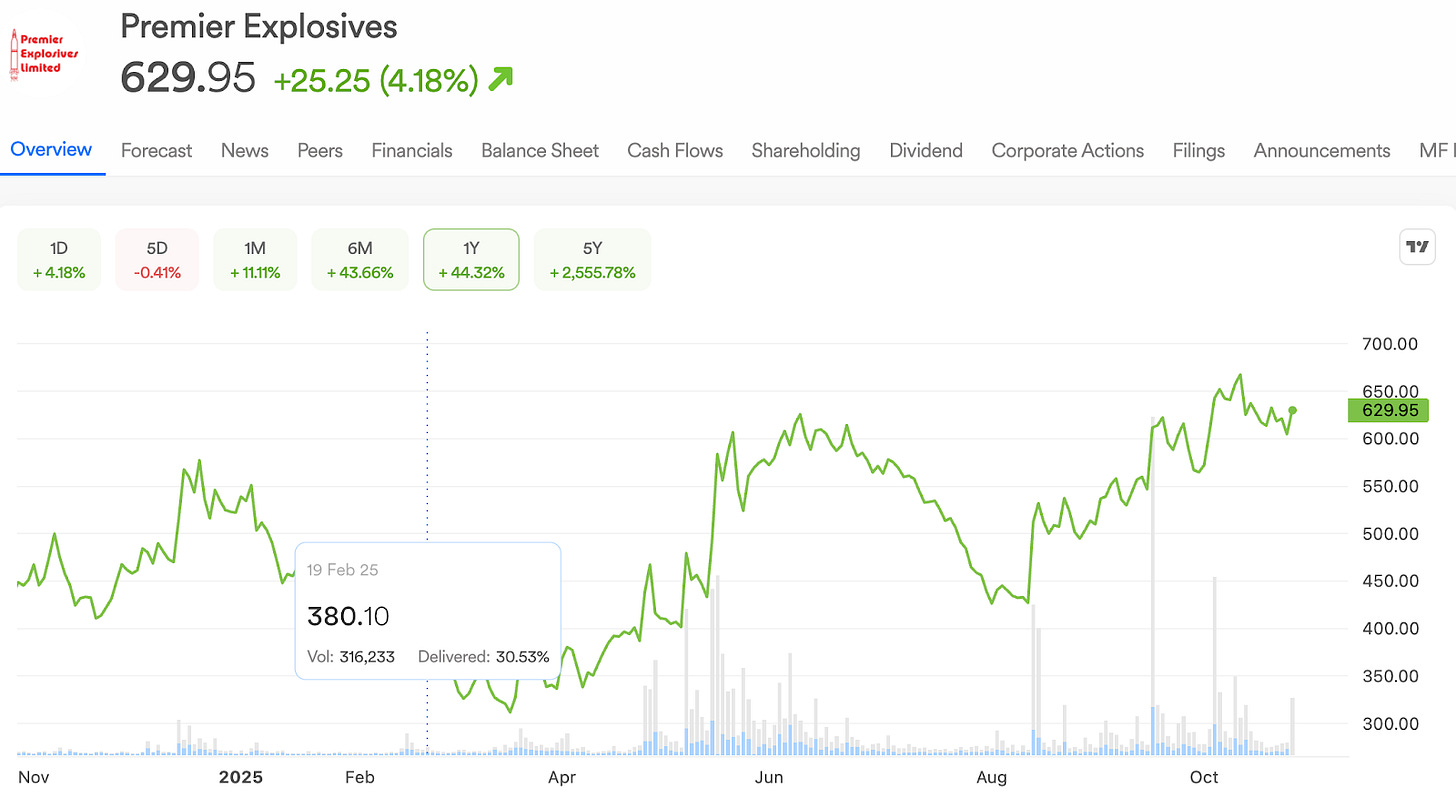The height and width of the screenshot is (808, 1456).
Task: Select the 1D timeframe button
Action: tap(59, 260)
